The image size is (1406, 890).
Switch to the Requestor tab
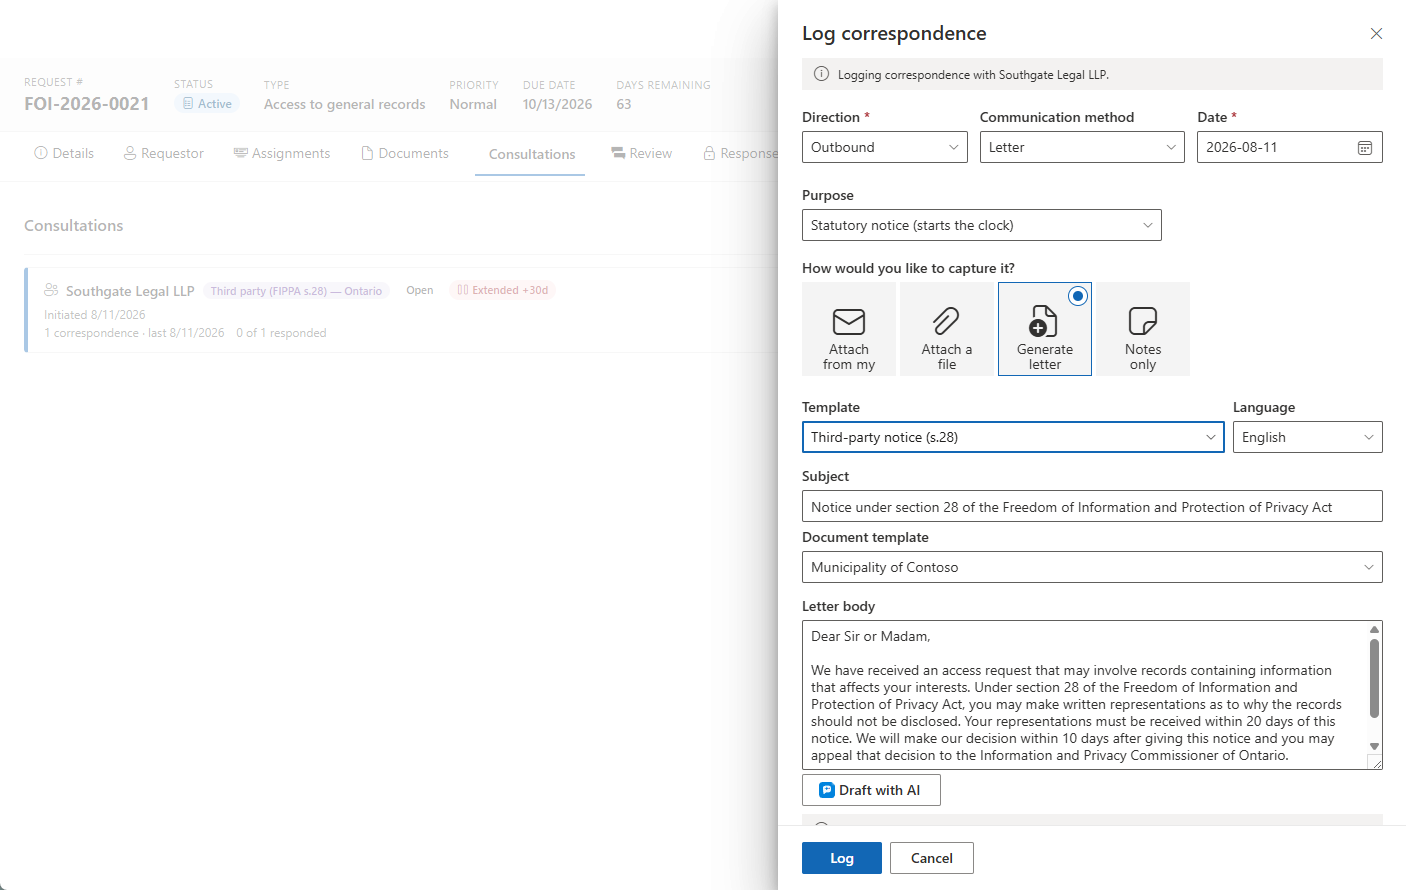[x=164, y=153]
